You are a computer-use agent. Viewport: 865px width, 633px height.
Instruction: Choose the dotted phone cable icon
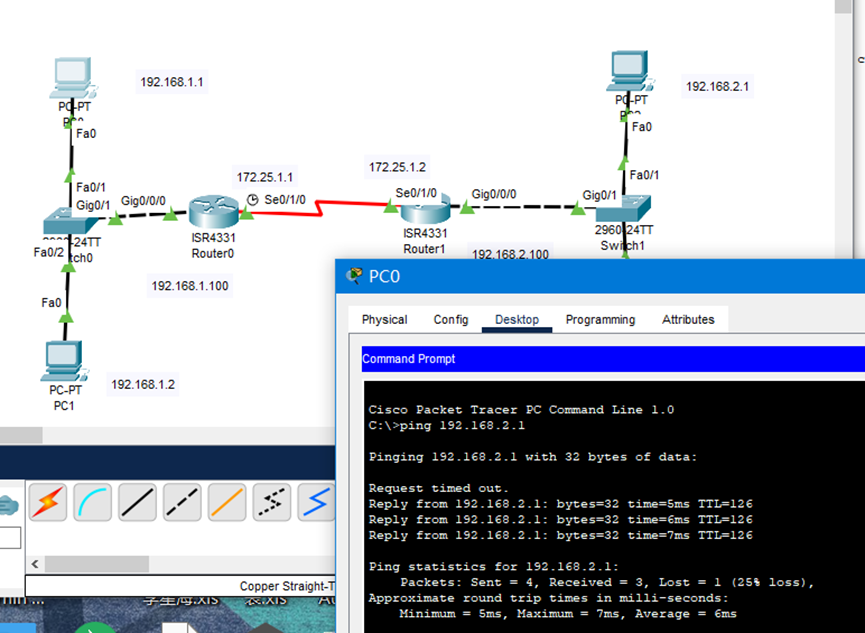pos(271,502)
